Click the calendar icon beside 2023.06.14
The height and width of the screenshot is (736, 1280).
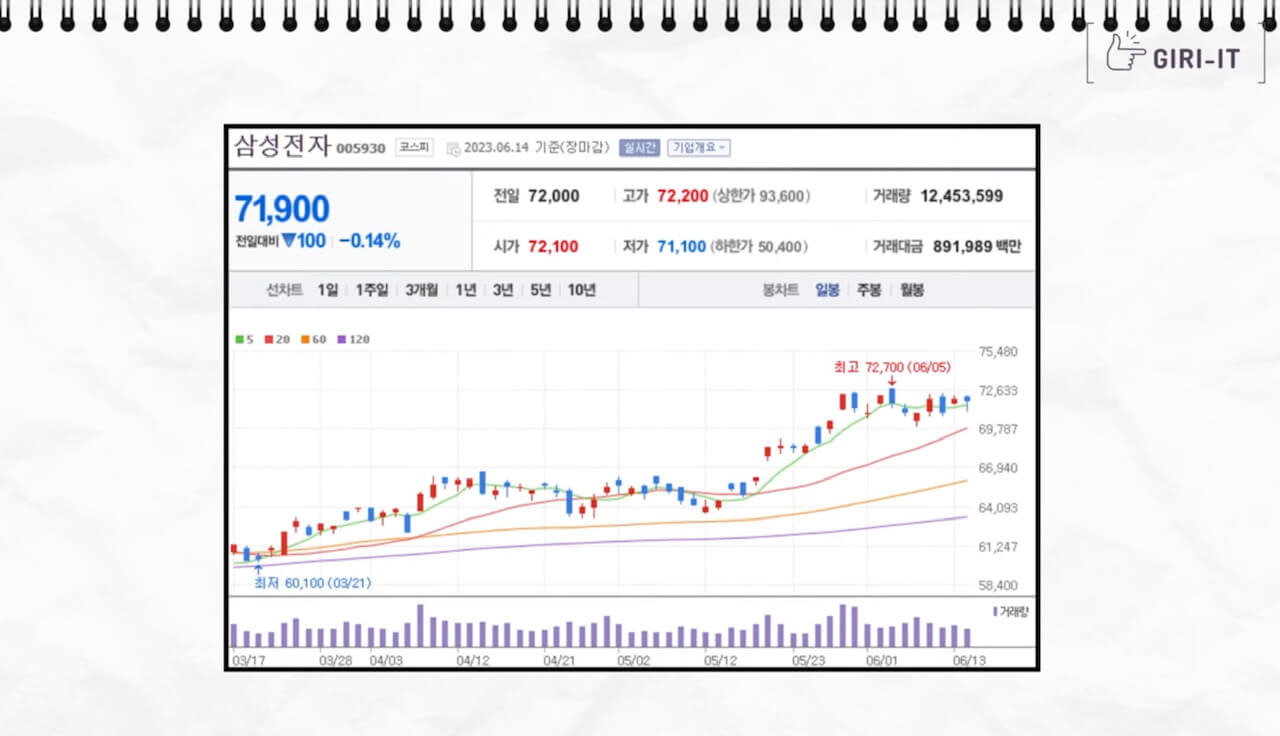[453, 148]
